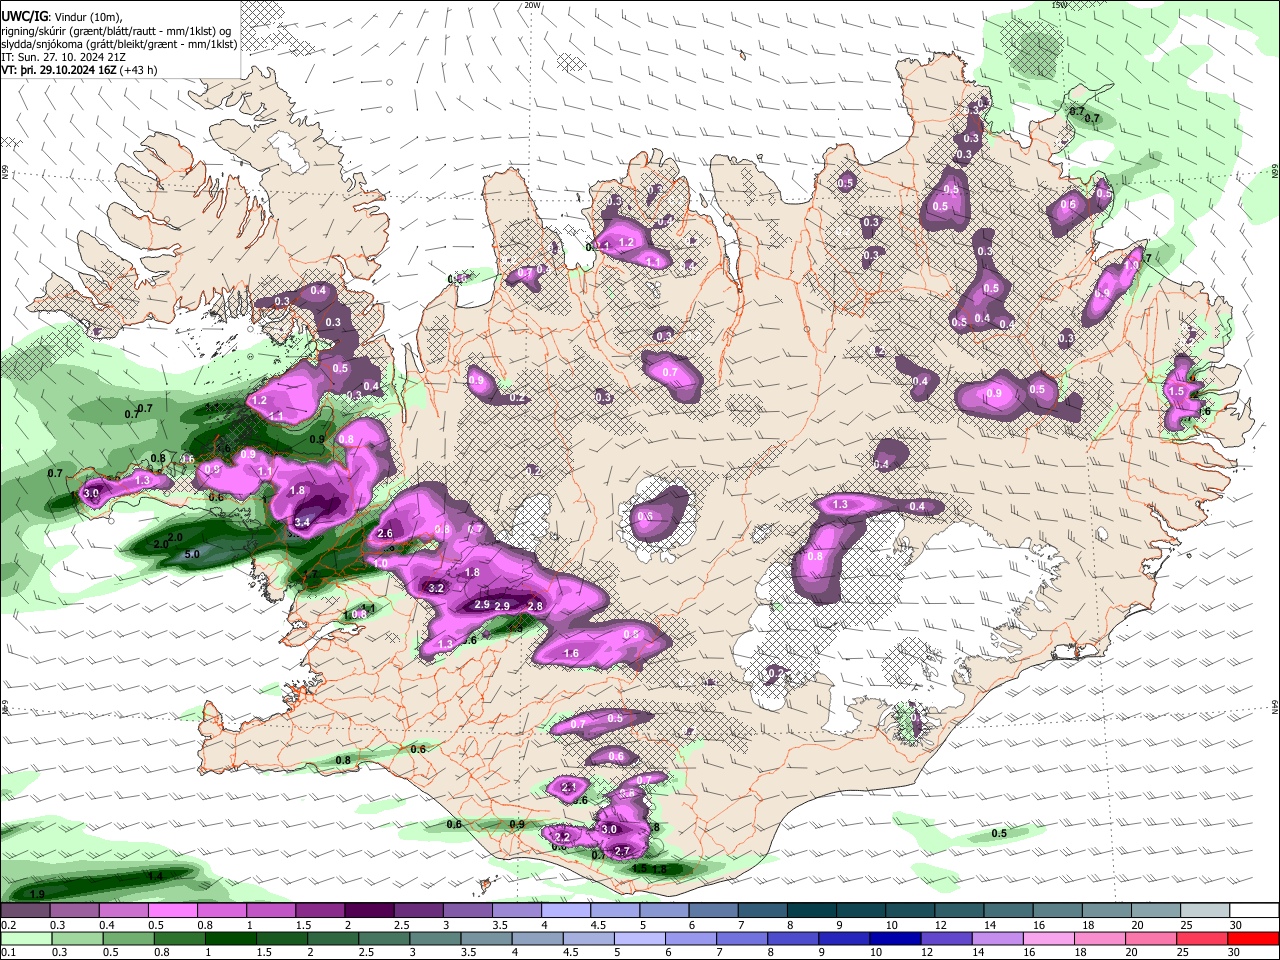This screenshot has width=1280, height=960.
Task: Click the 2.6 snow value on the map
Action: (x=386, y=534)
